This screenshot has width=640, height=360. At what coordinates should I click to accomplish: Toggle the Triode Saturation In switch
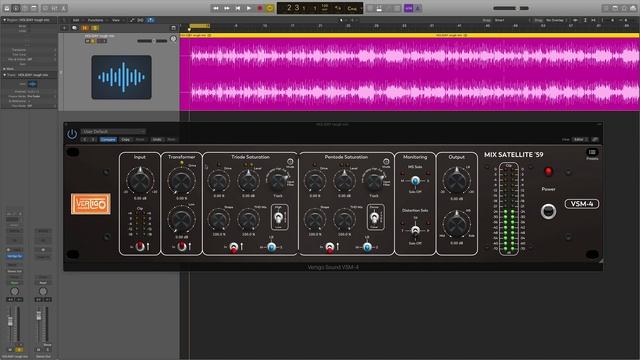(233, 247)
